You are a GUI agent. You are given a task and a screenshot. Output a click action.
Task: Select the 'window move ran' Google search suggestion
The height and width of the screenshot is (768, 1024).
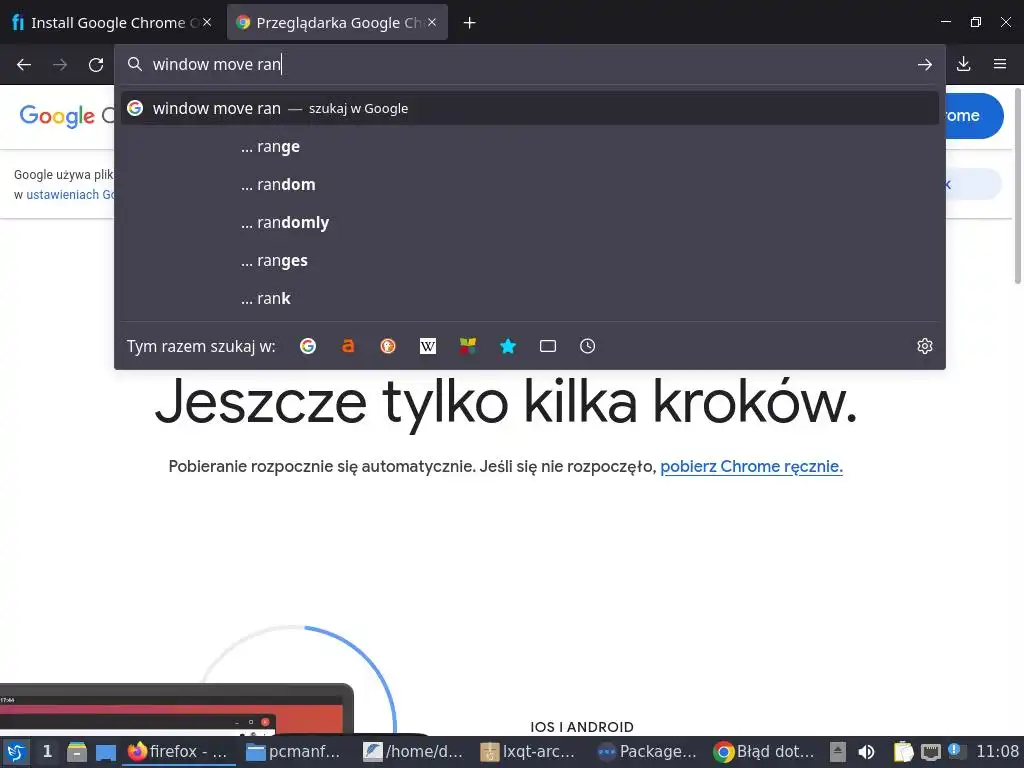530,108
